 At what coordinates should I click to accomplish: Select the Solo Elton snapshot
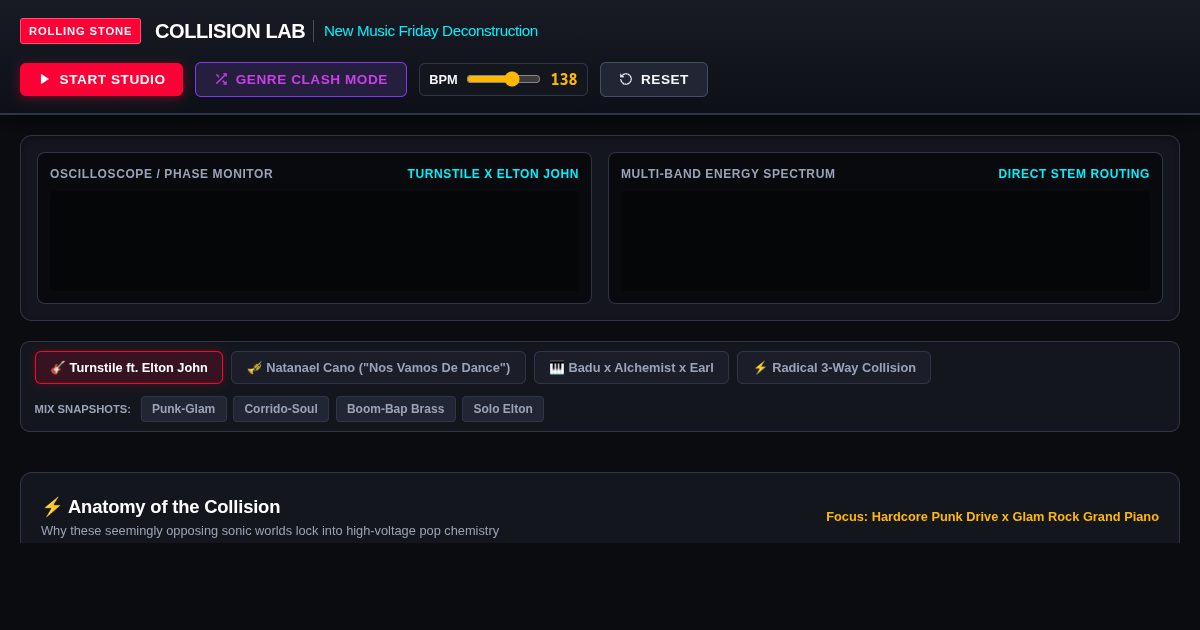[503, 409]
